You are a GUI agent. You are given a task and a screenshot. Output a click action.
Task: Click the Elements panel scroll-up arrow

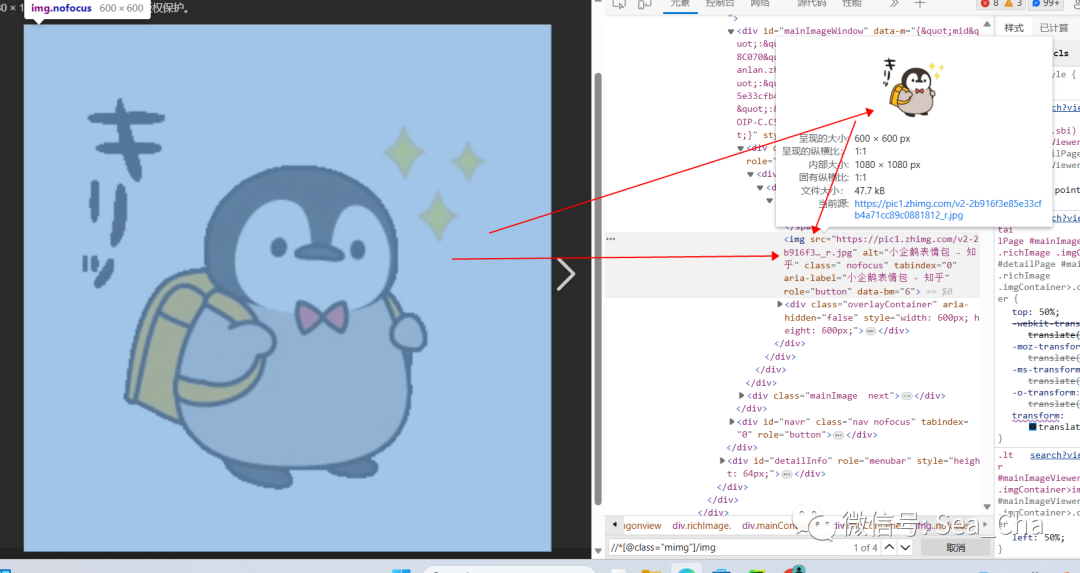tap(987, 24)
